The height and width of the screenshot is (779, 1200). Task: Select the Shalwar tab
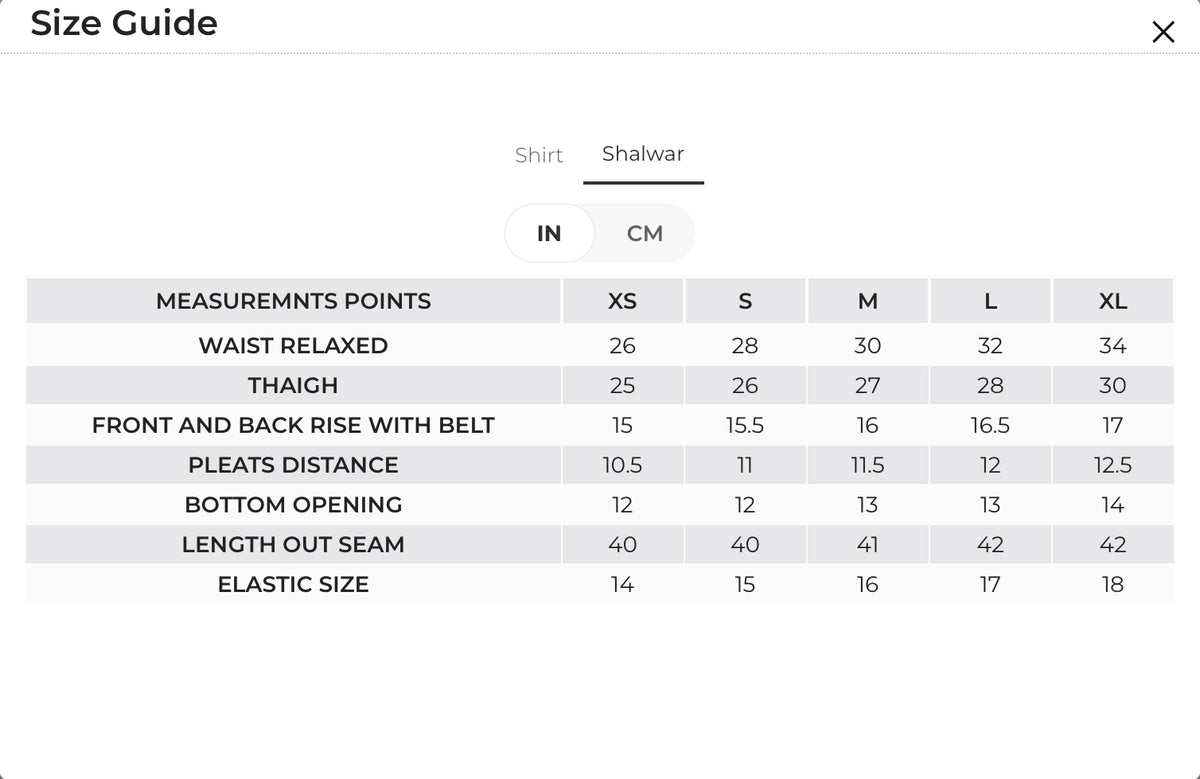pos(643,154)
